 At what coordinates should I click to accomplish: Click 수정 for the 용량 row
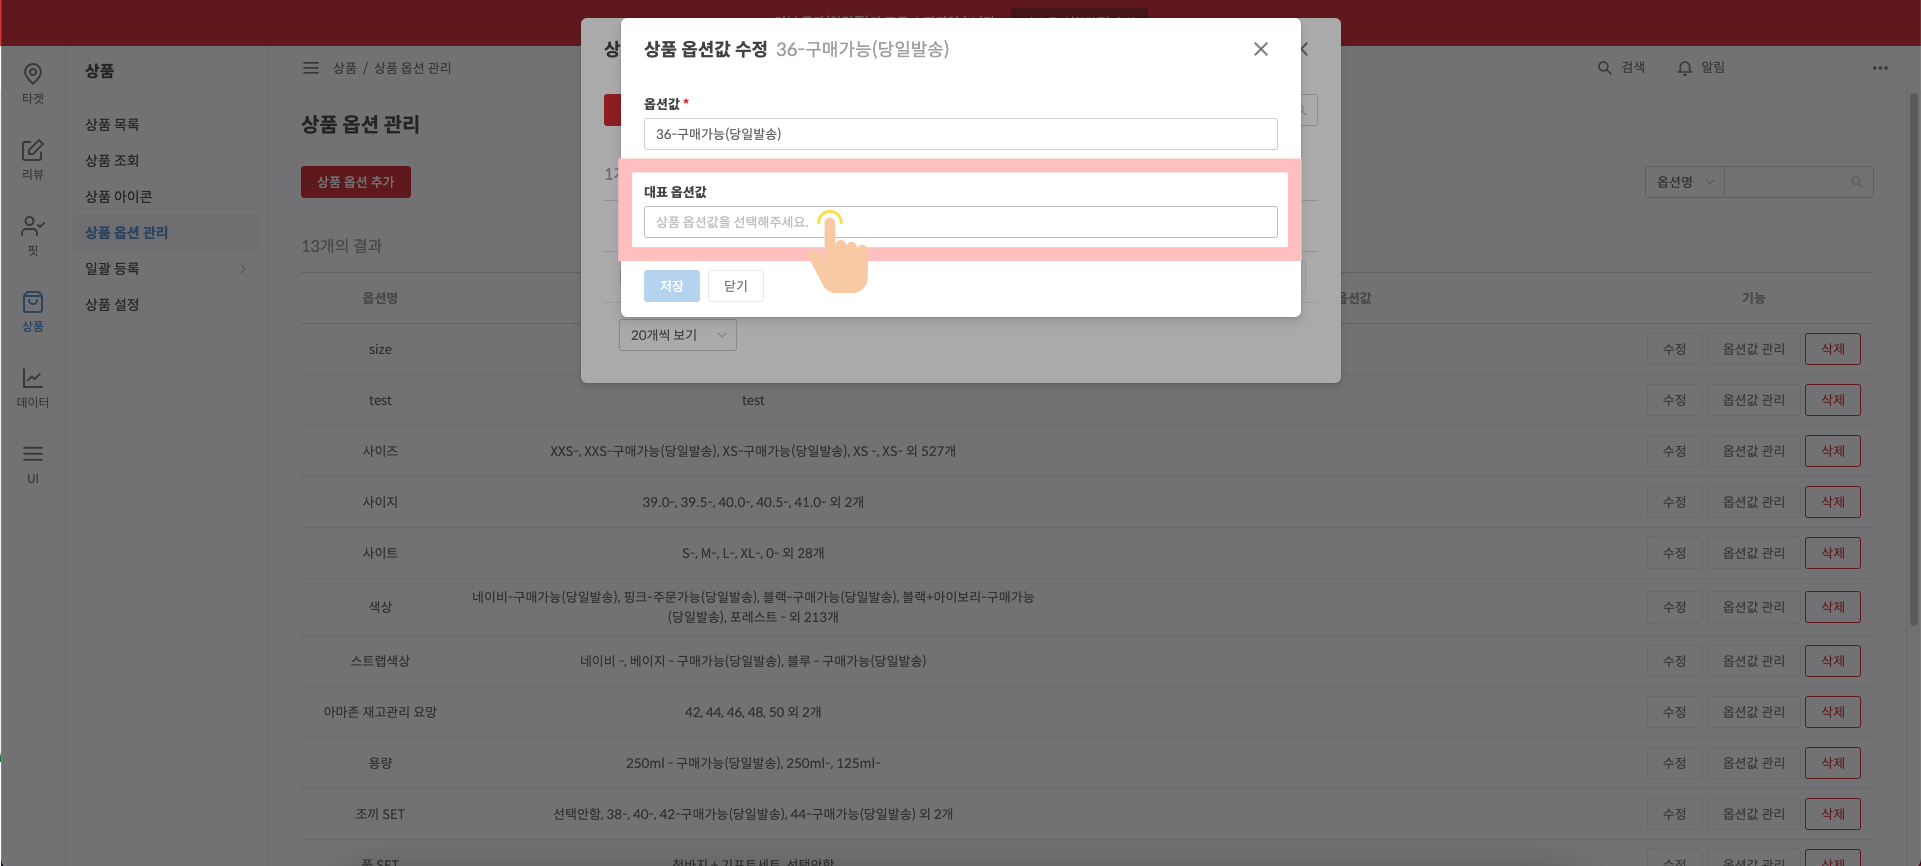[x=1675, y=763]
